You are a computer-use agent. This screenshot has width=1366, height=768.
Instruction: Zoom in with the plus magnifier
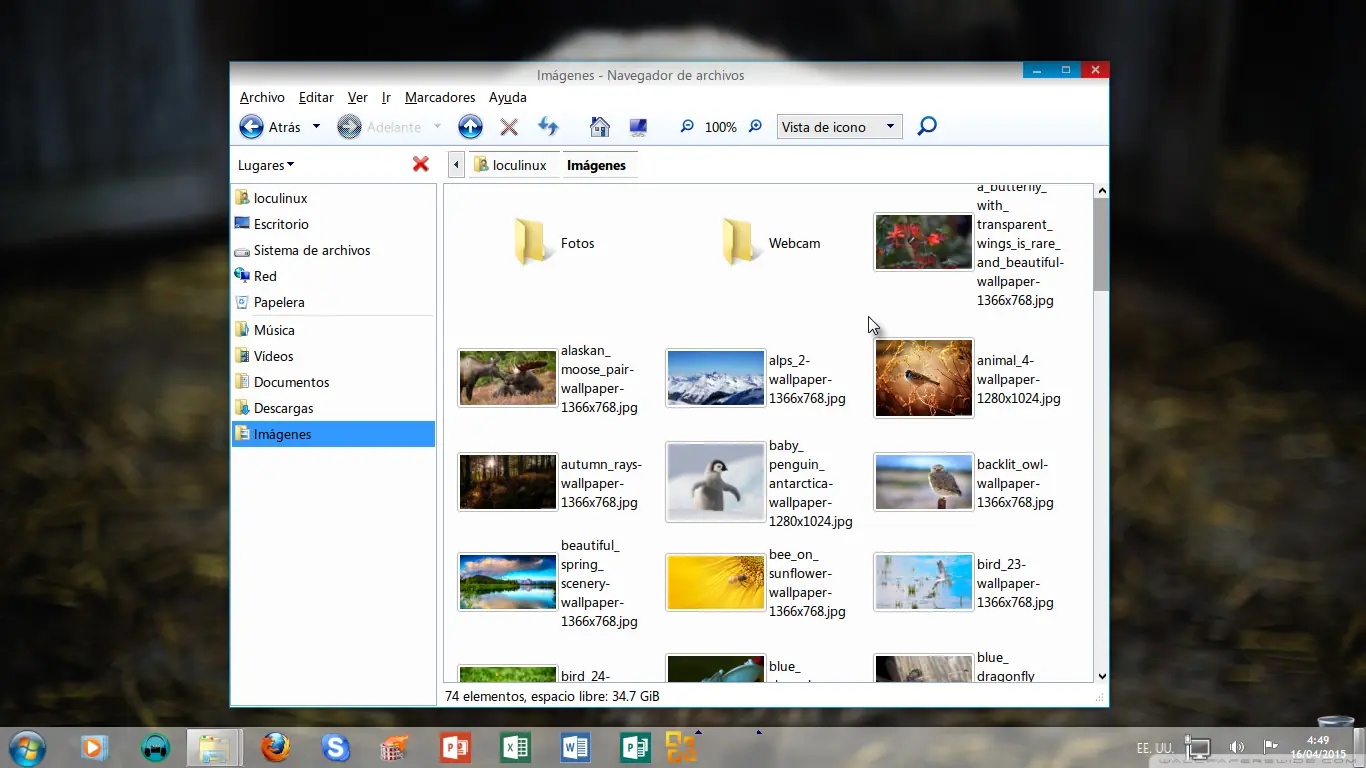click(755, 127)
